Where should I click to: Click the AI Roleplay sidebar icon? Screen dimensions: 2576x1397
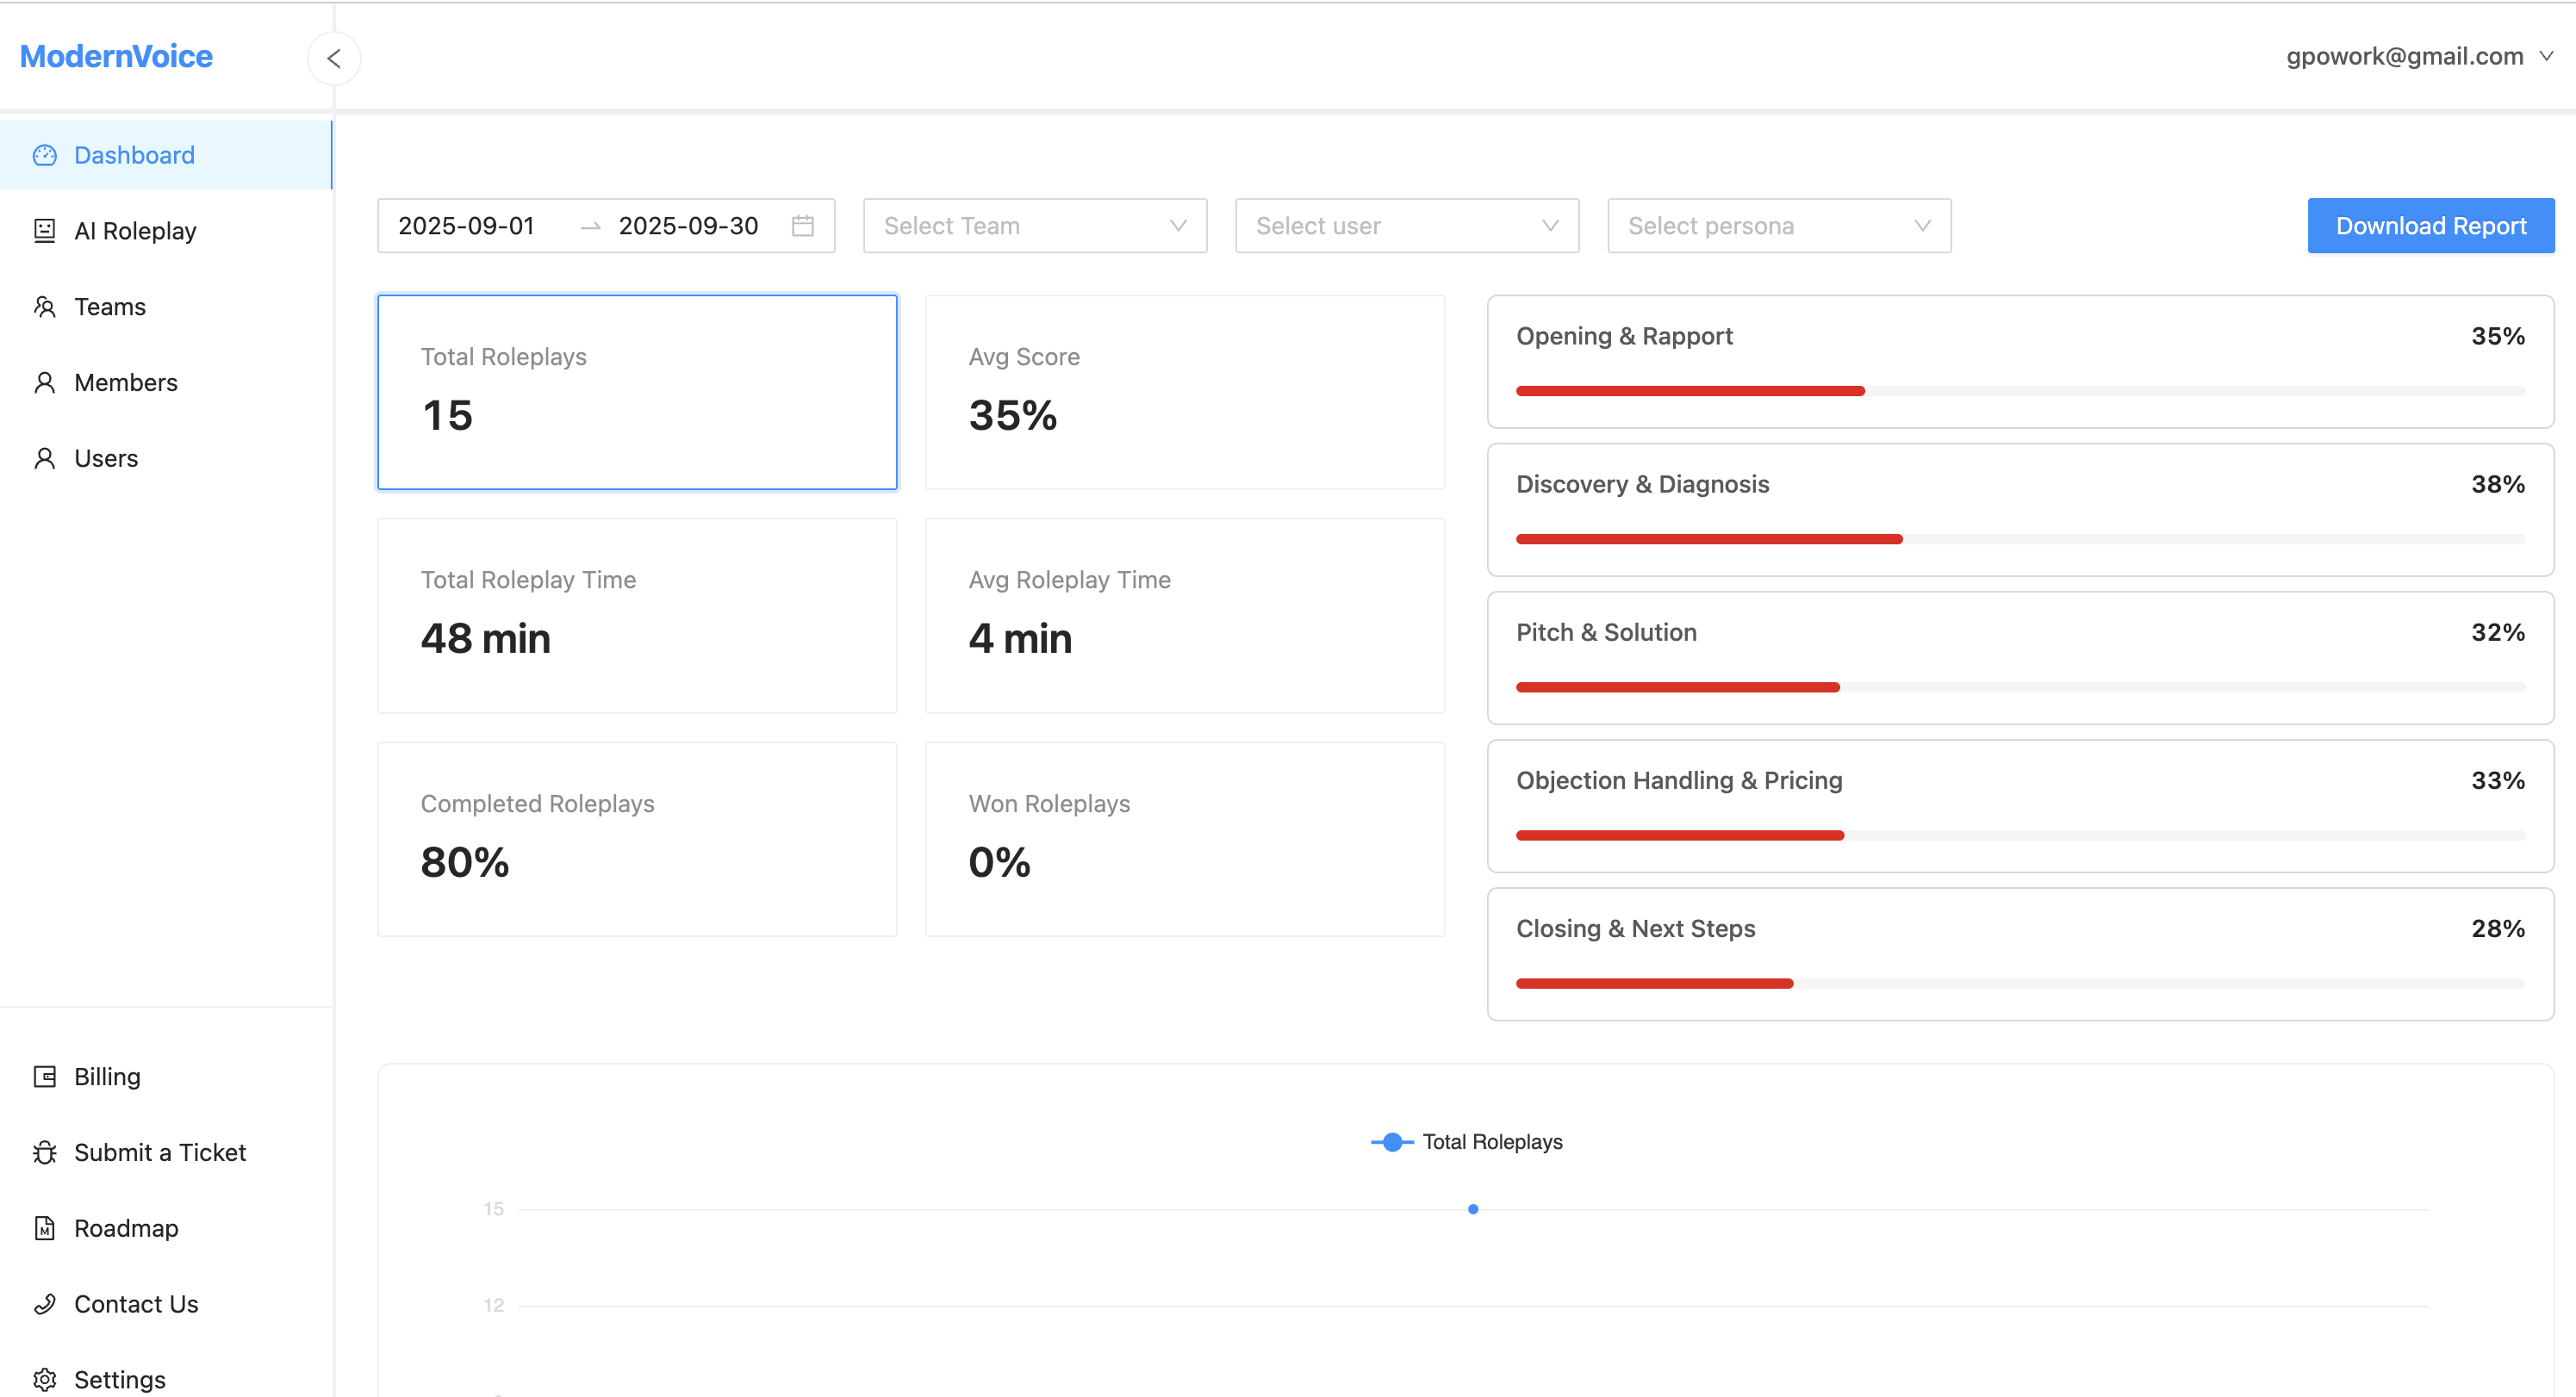[44, 231]
